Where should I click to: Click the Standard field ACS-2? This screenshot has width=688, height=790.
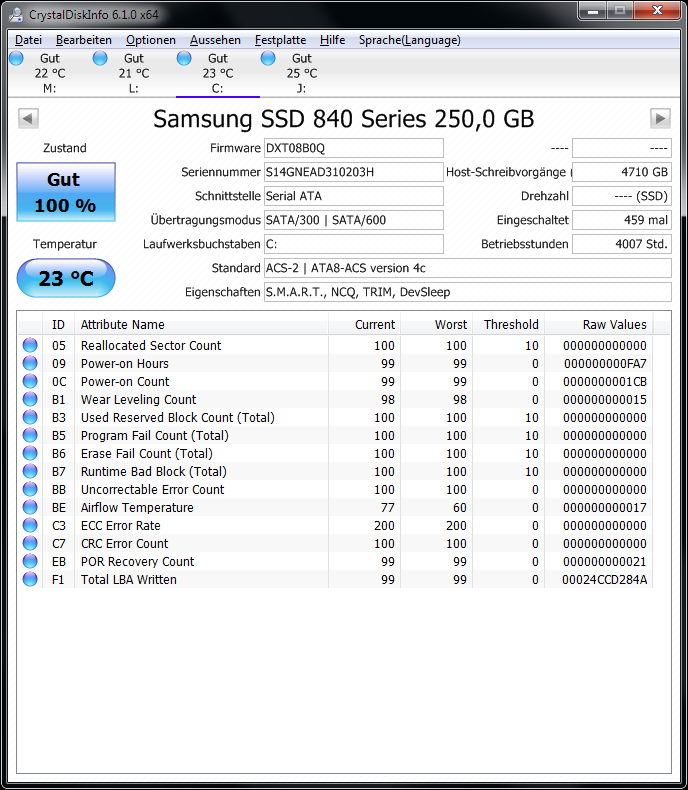point(467,268)
